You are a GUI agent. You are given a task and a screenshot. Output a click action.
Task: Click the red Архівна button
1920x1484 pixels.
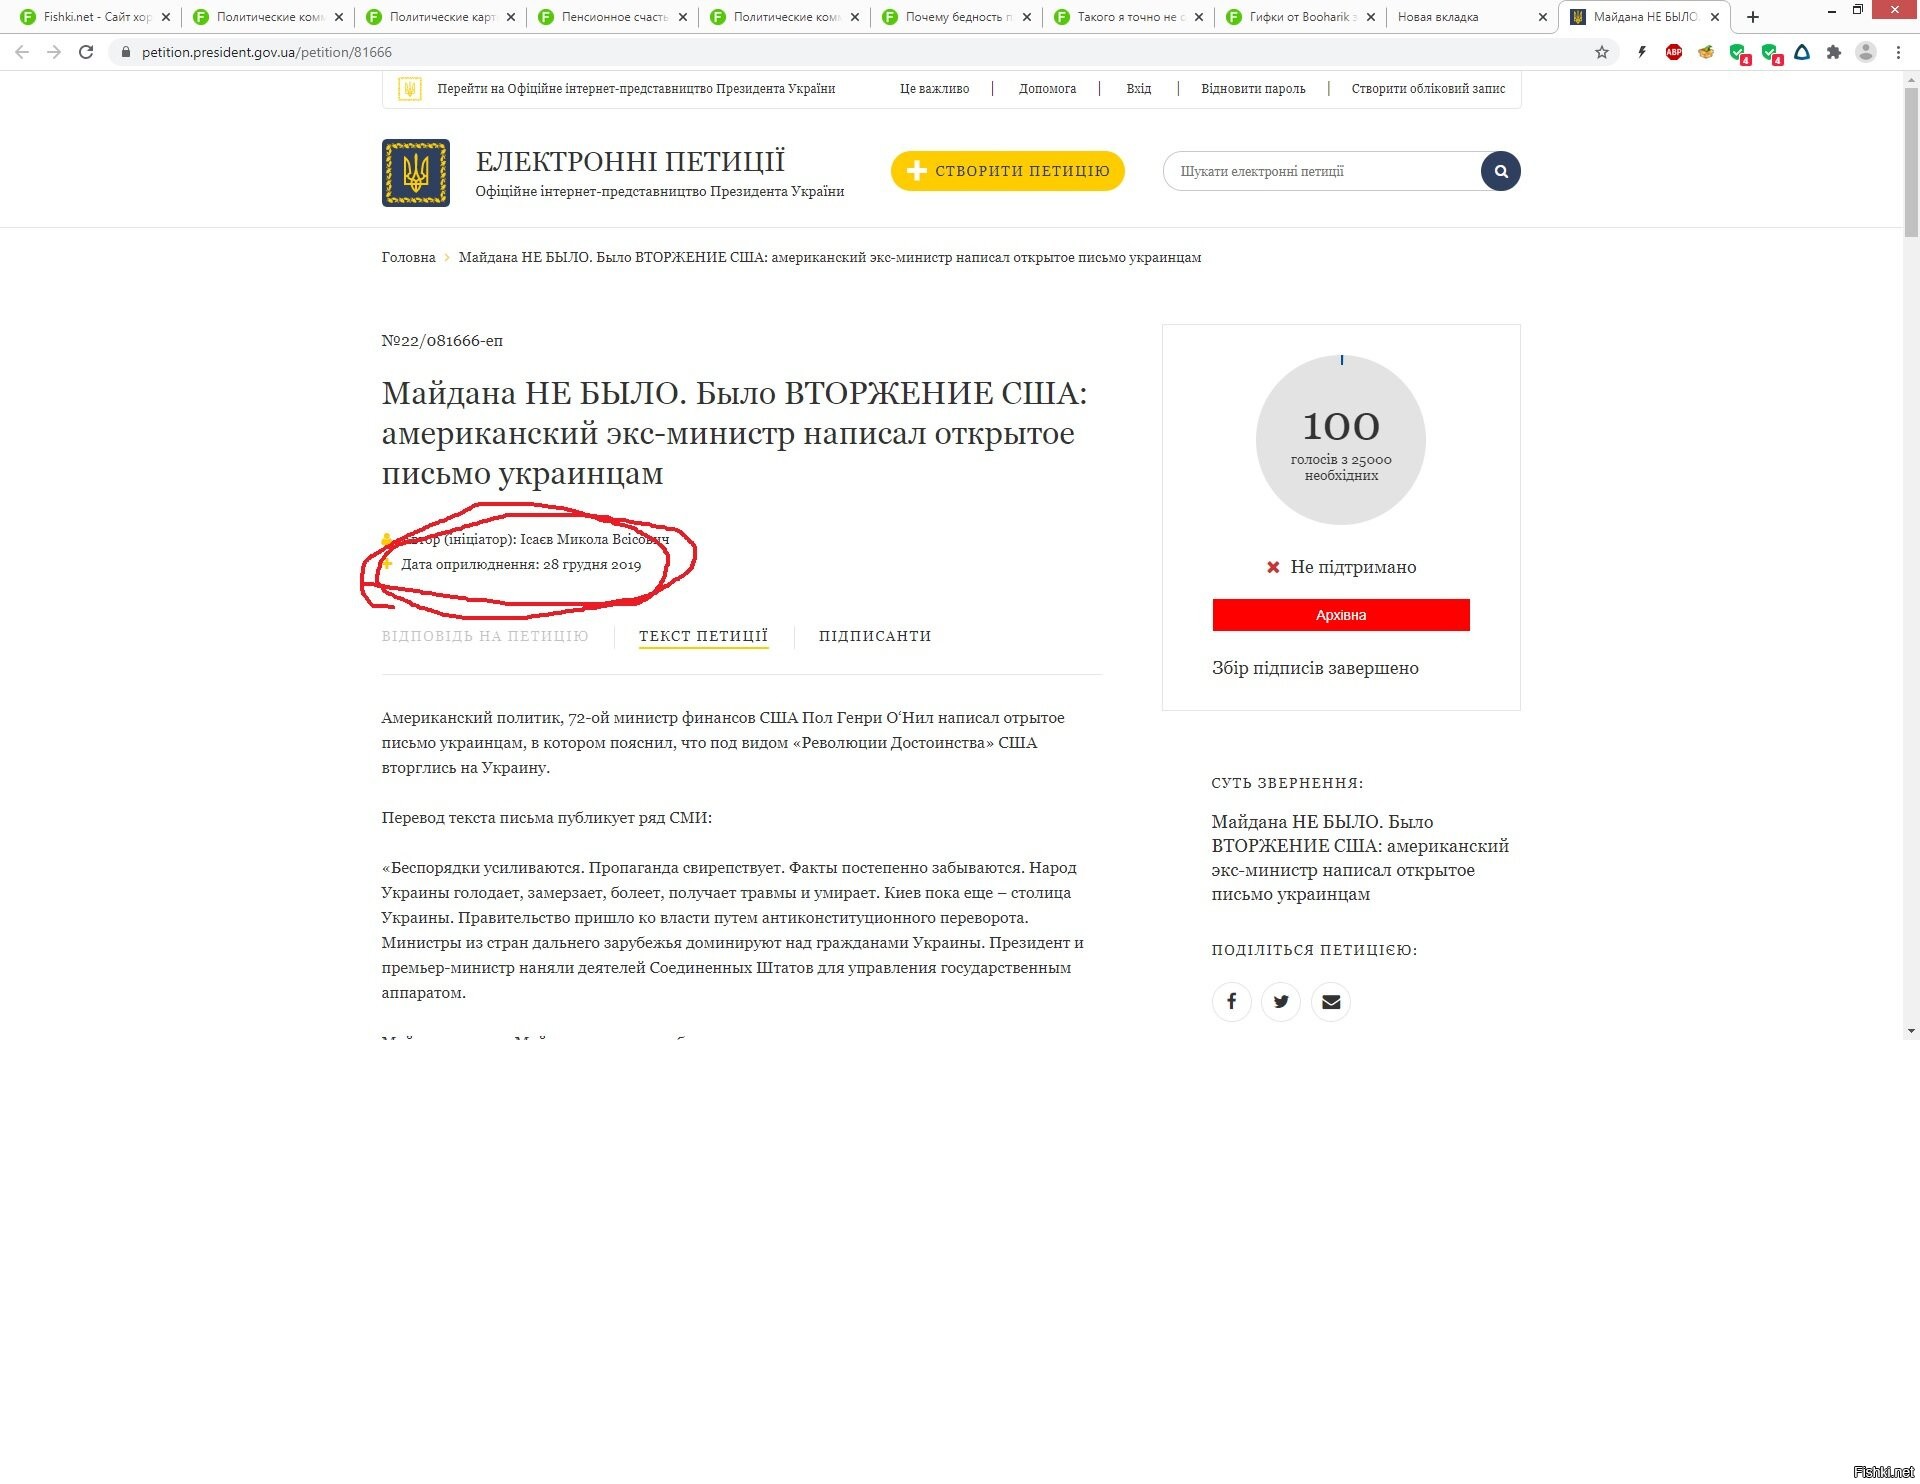[x=1341, y=615]
